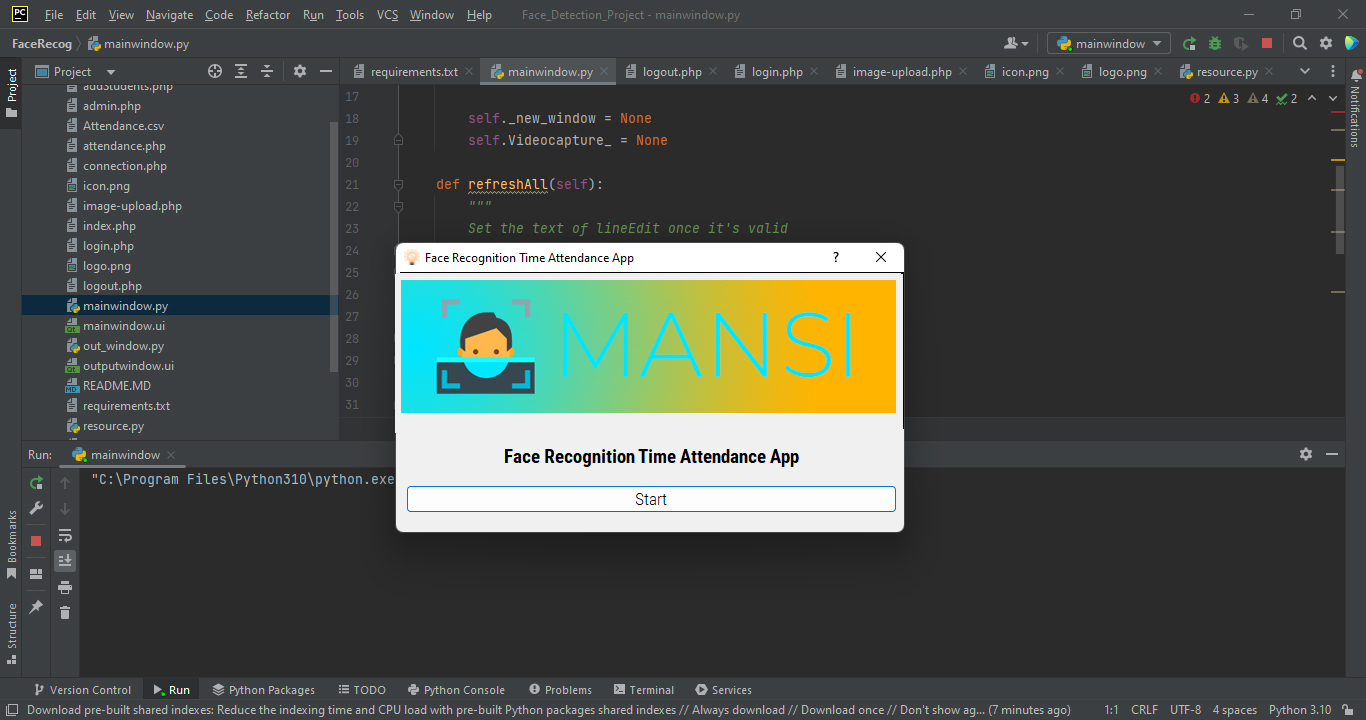Toggle the Project tool window stripe button
The image size is (1366, 720).
[x=11, y=93]
